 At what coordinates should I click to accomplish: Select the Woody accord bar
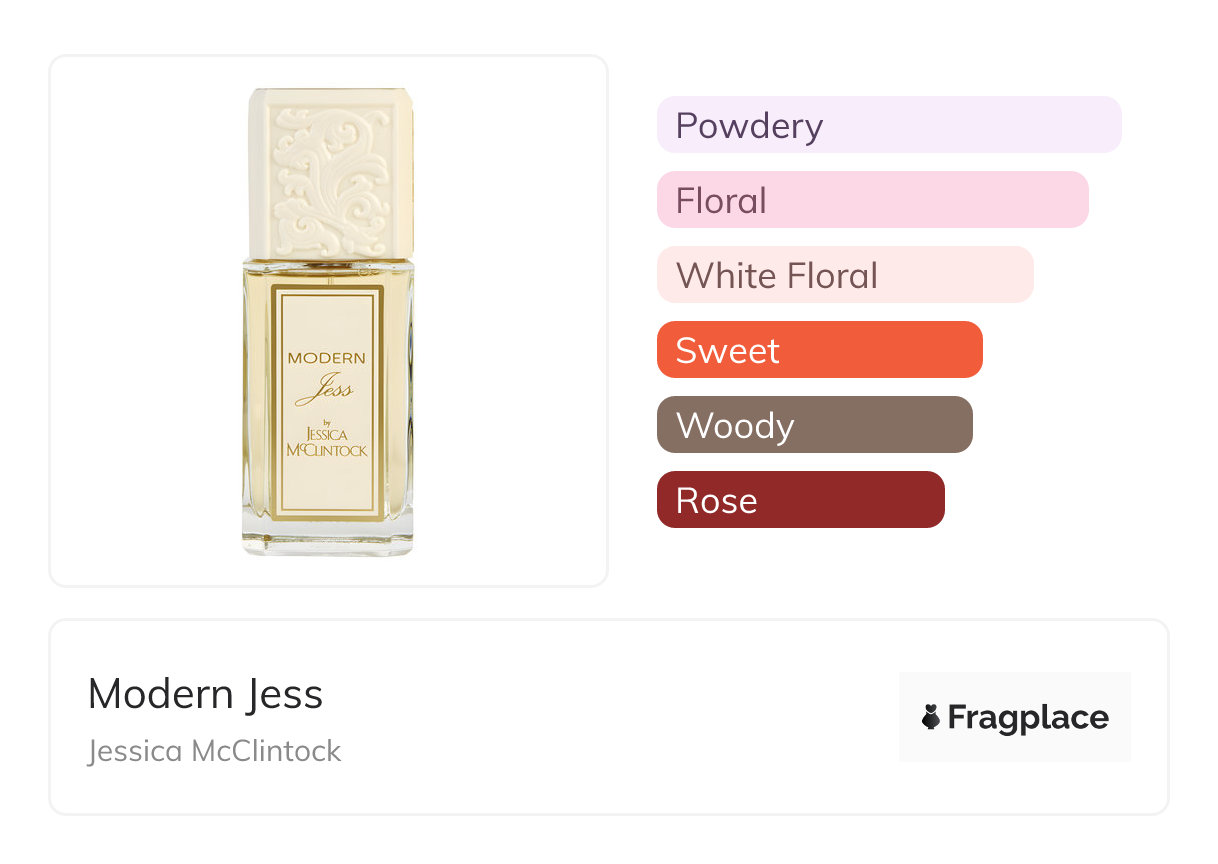click(815, 425)
